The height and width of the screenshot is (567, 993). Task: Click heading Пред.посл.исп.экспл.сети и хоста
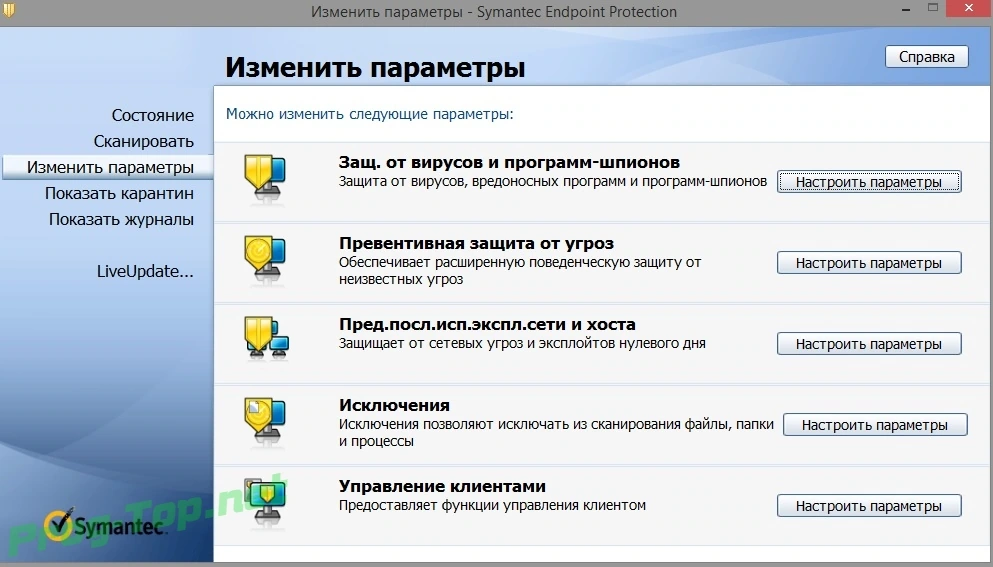pyautogui.click(x=487, y=324)
